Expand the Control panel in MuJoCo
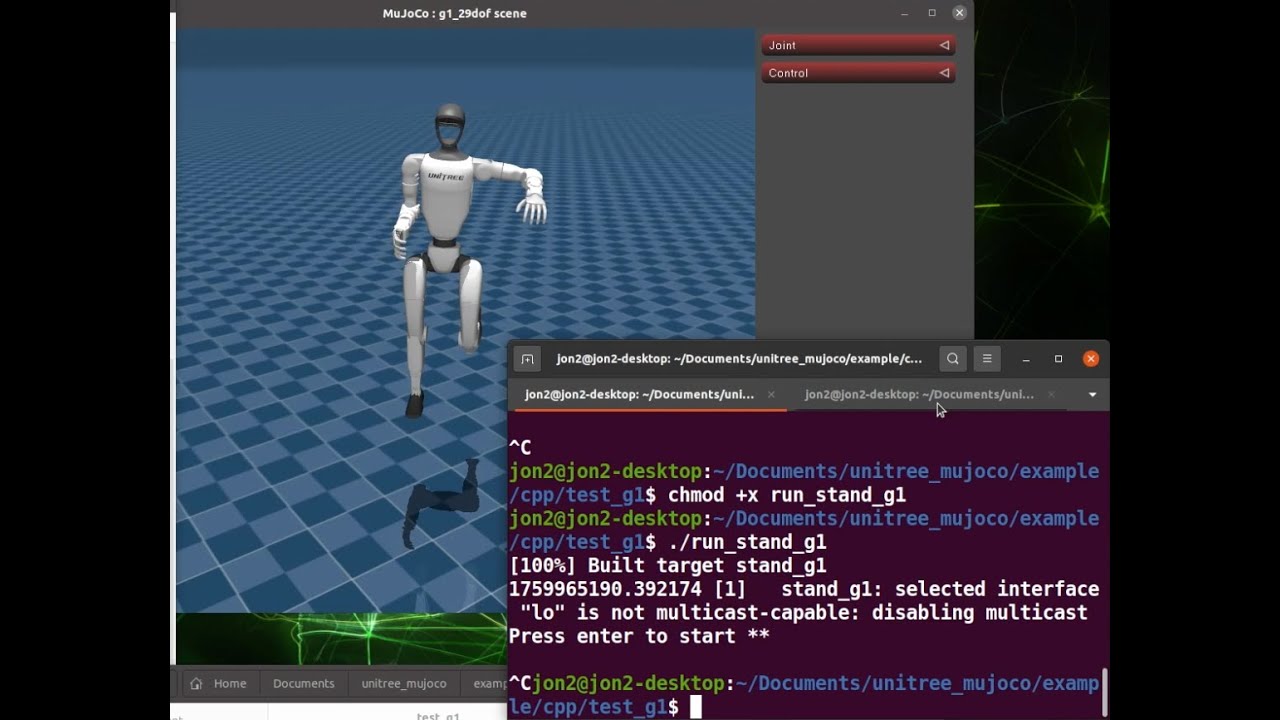The height and width of the screenshot is (720, 1280). [x=858, y=73]
